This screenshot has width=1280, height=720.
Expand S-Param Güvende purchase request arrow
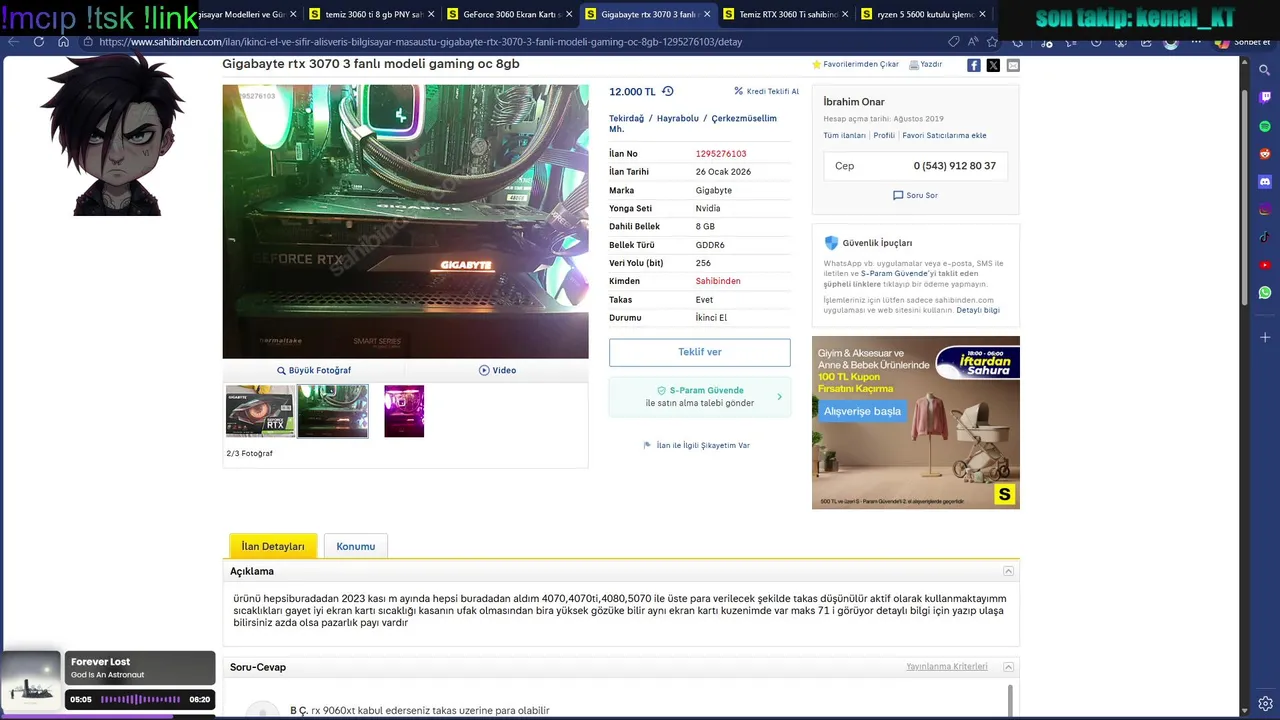(x=779, y=397)
